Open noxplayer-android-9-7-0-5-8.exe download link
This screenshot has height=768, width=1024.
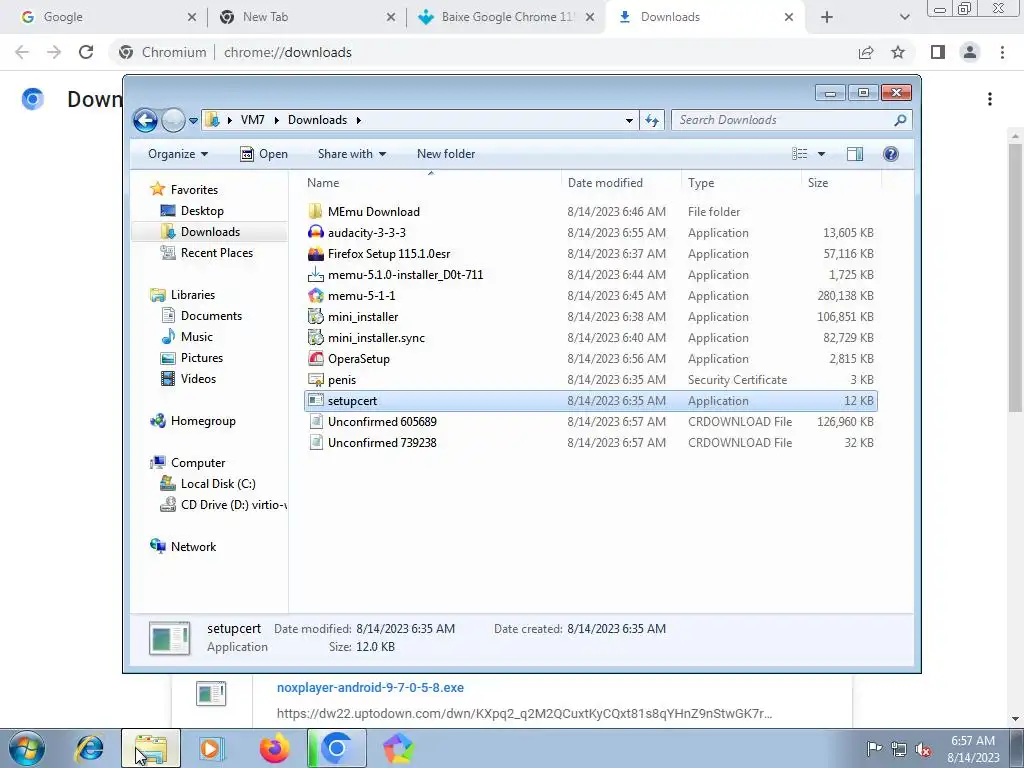(370, 688)
